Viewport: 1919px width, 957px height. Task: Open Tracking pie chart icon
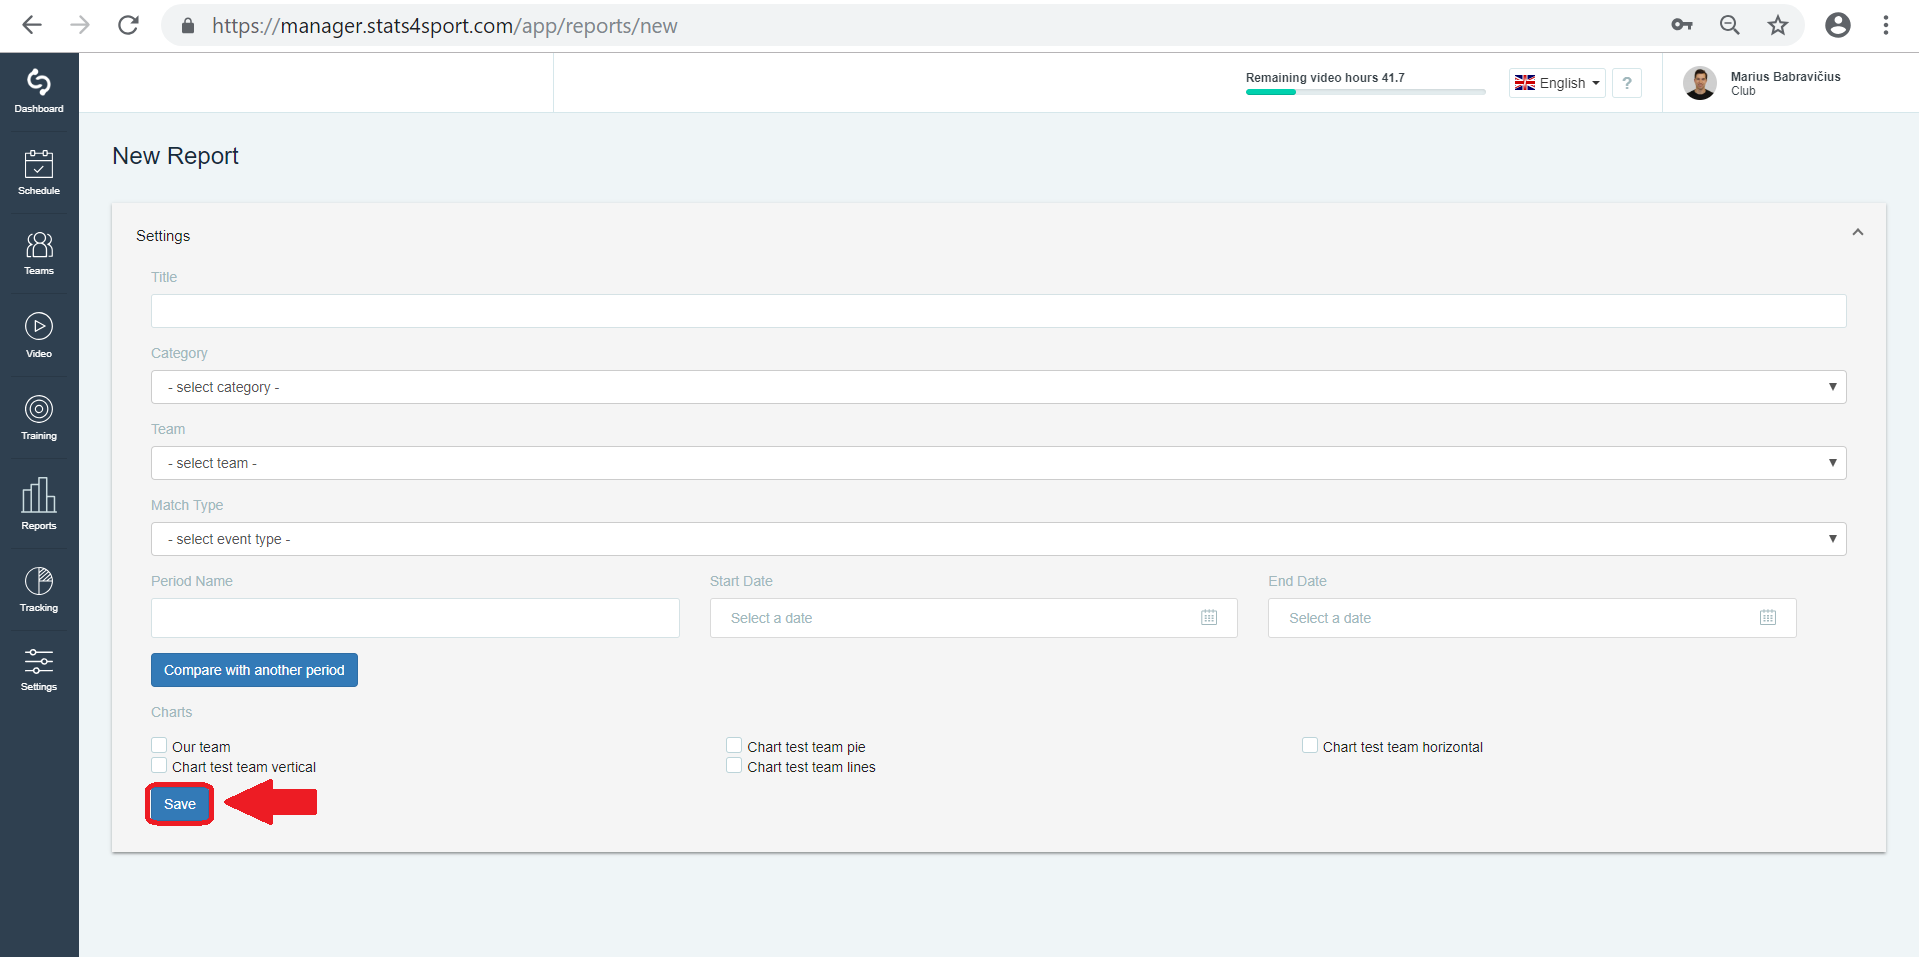tap(39, 581)
